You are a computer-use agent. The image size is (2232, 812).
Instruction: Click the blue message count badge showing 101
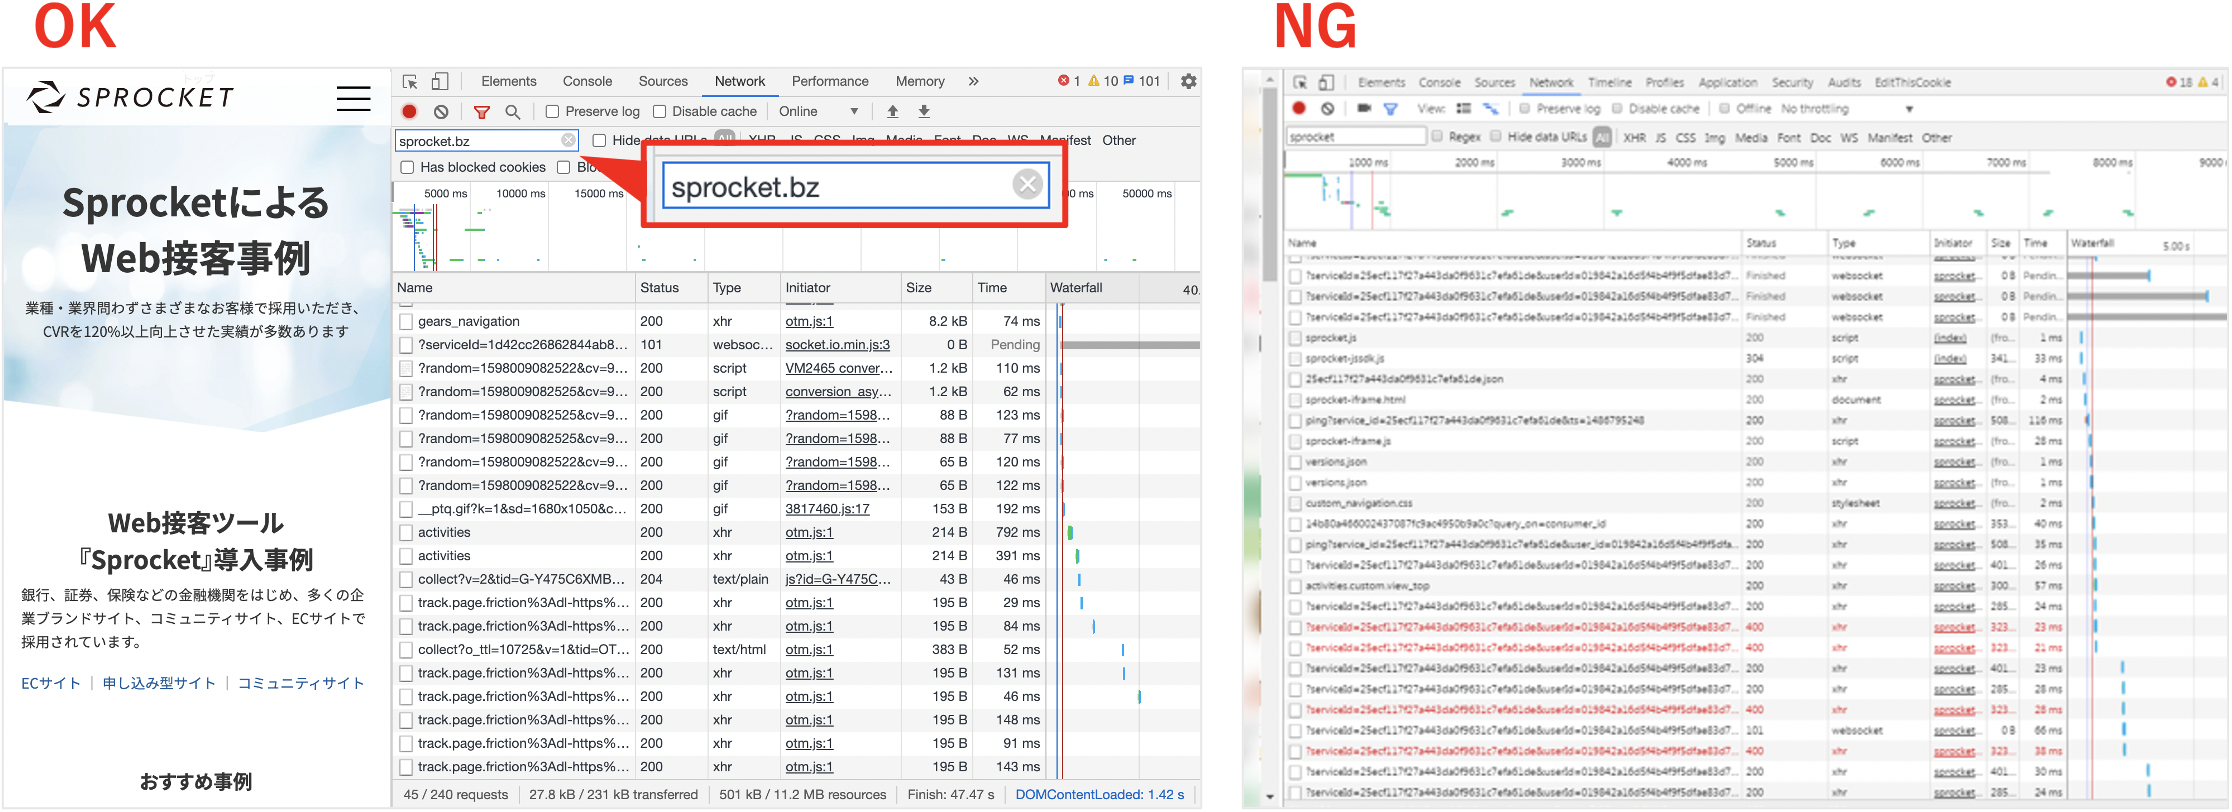tap(1142, 82)
